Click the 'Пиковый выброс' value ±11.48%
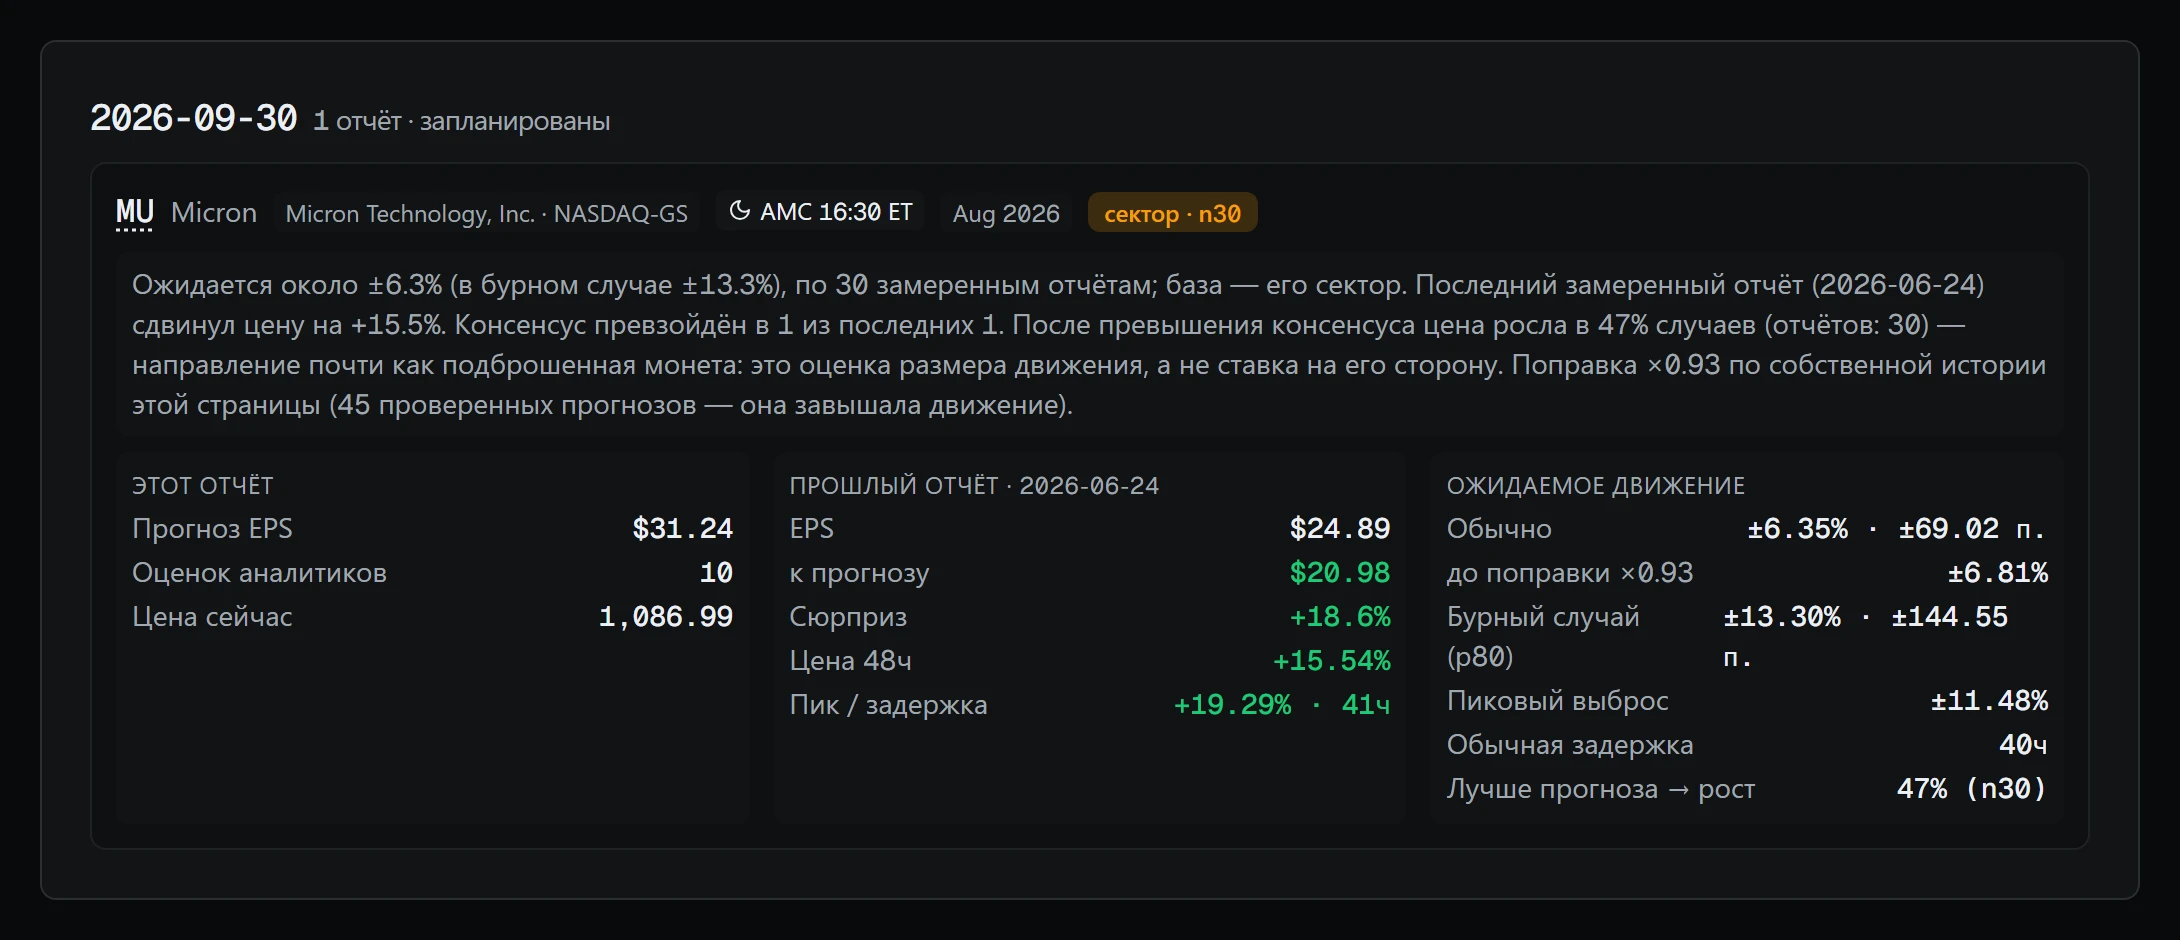 point(1989,700)
